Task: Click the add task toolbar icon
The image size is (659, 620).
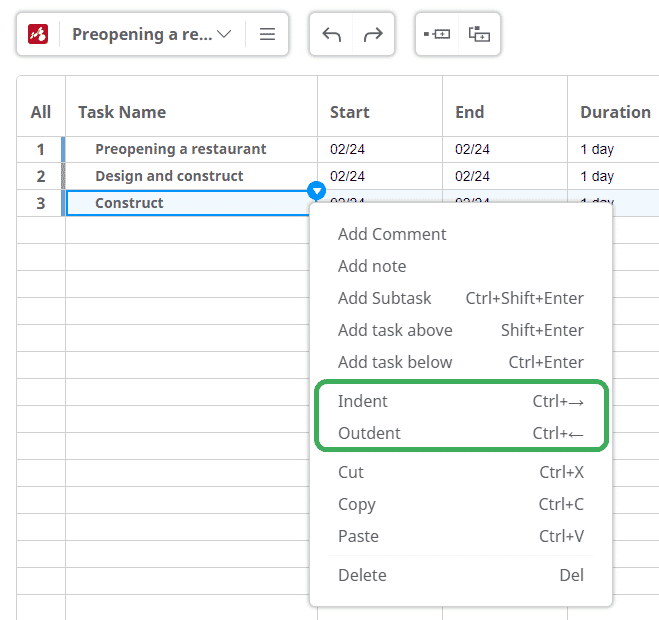Action: (437, 34)
